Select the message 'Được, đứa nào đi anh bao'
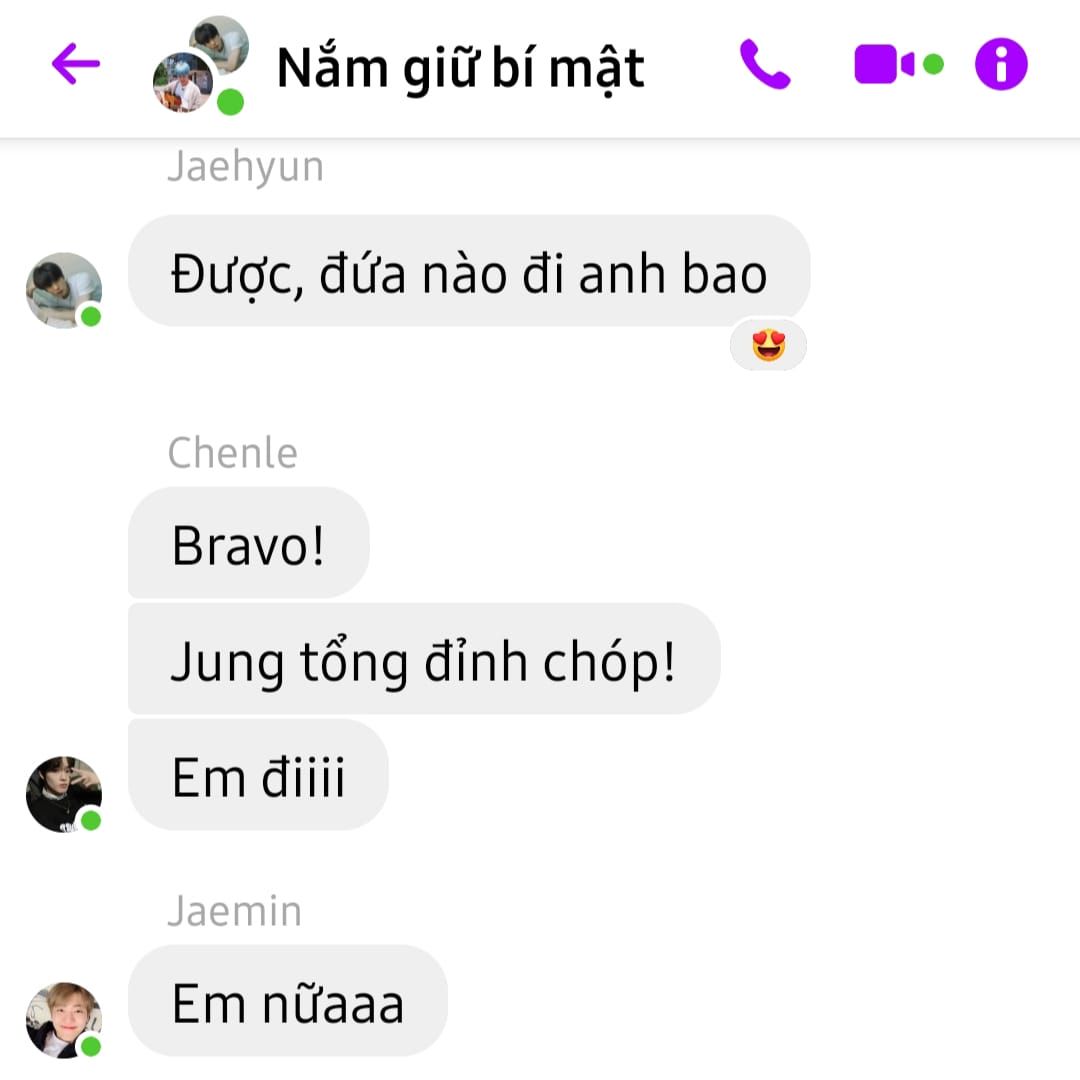The width and height of the screenshot is (1080, 1080). pos(469,271)
